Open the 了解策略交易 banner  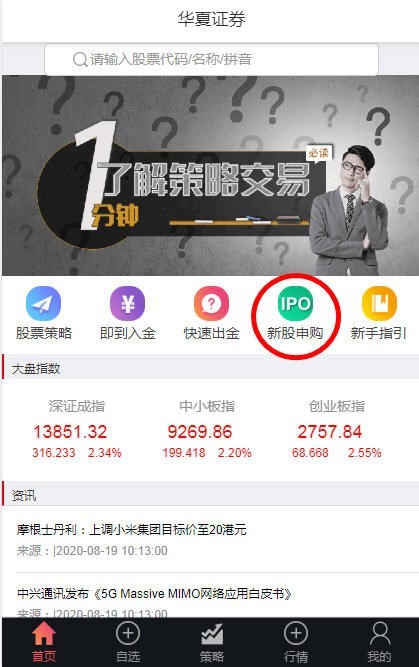pos(210,176)
